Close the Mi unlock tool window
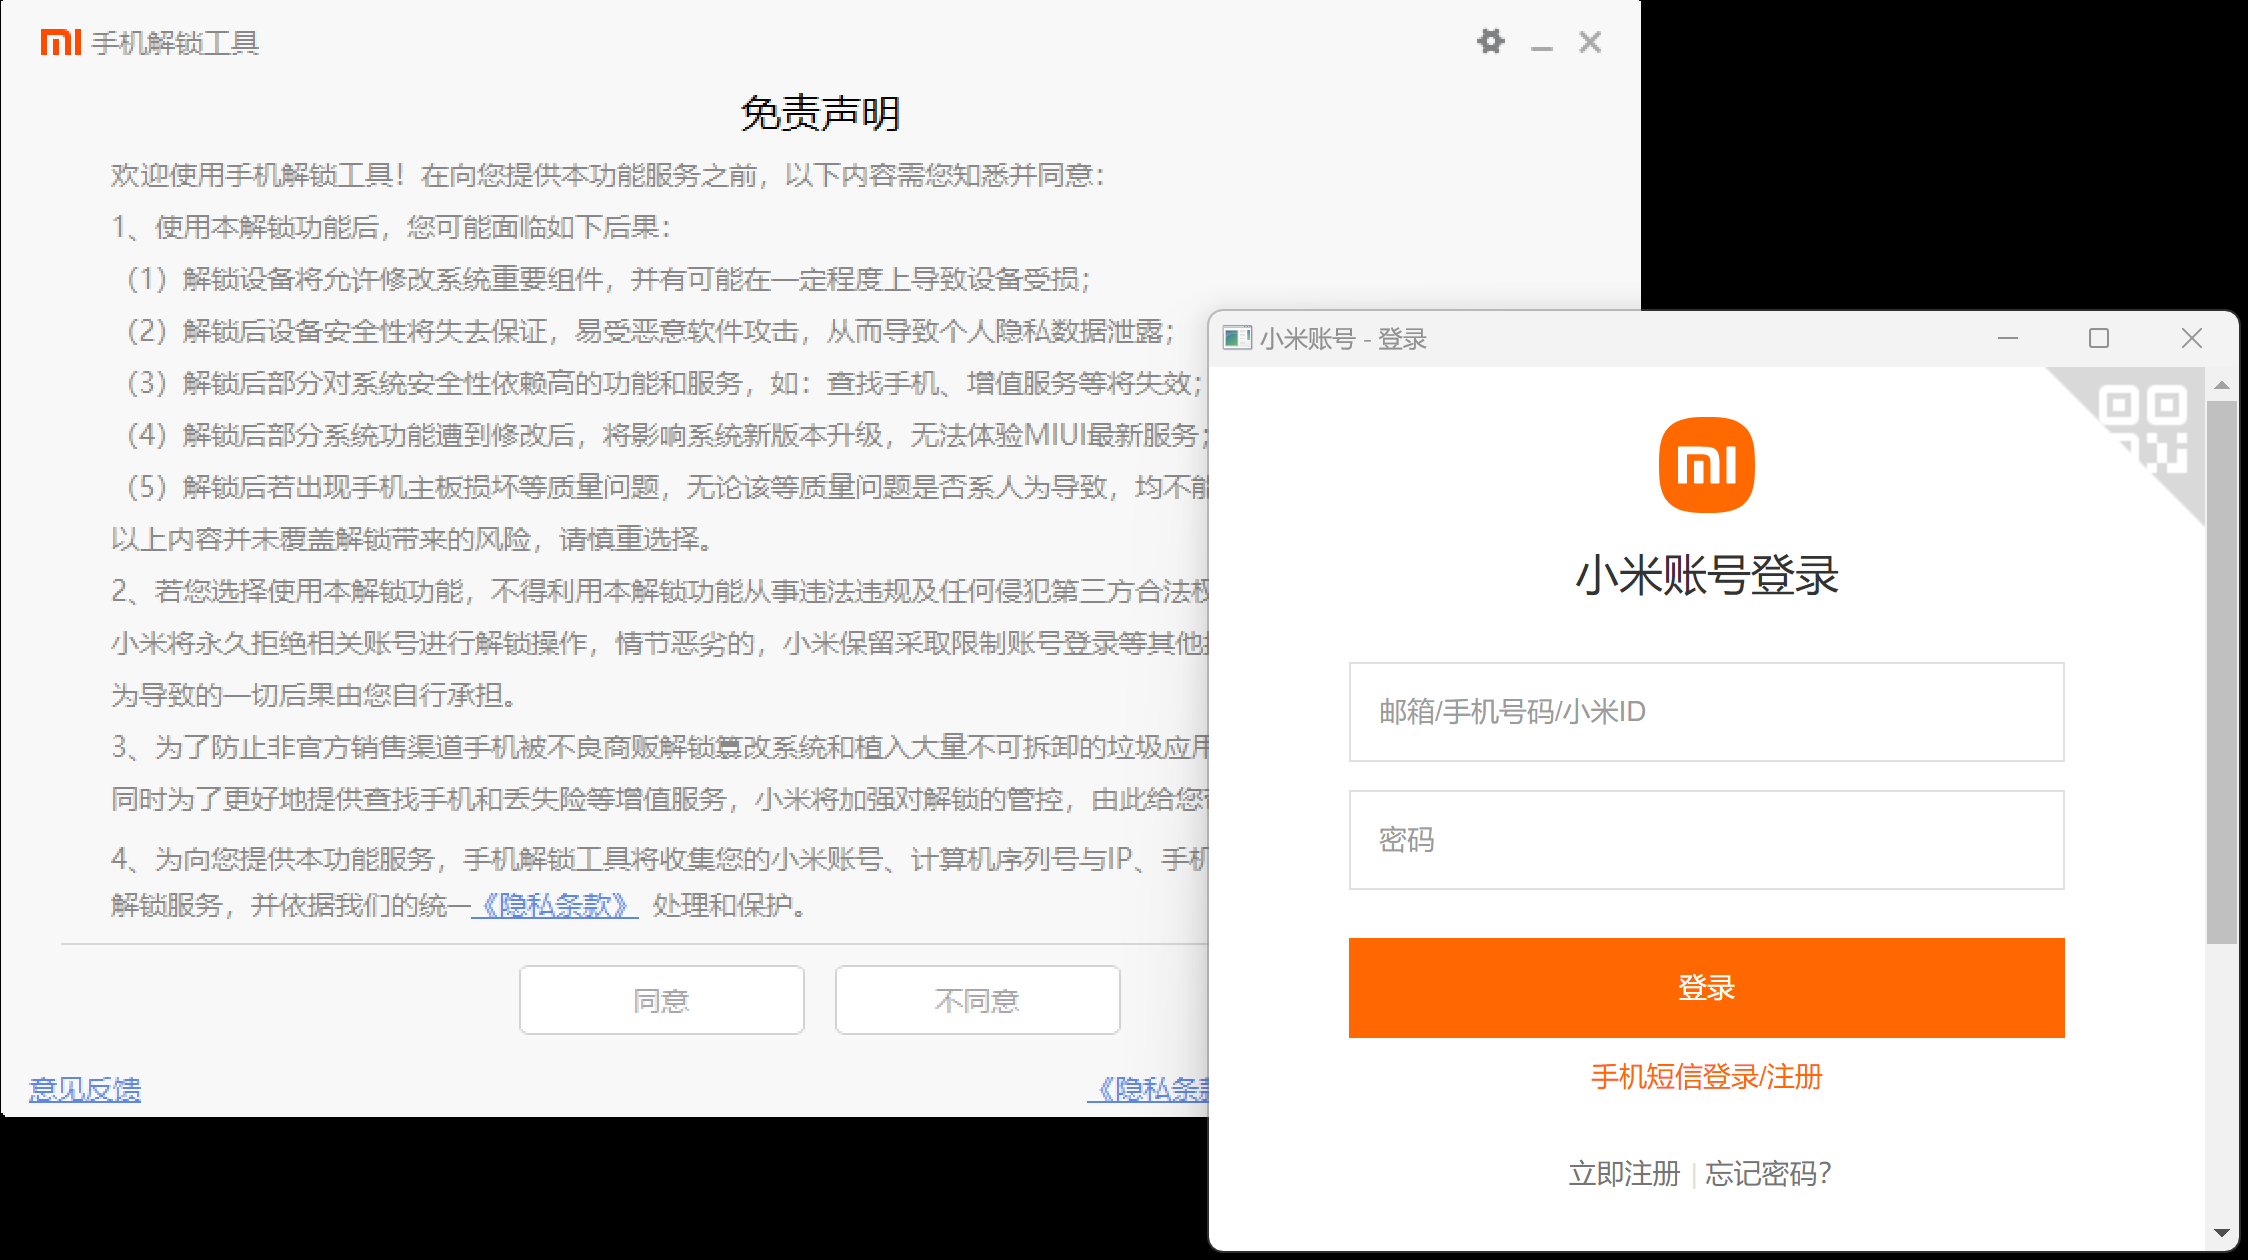 (x=1590, y=42)
